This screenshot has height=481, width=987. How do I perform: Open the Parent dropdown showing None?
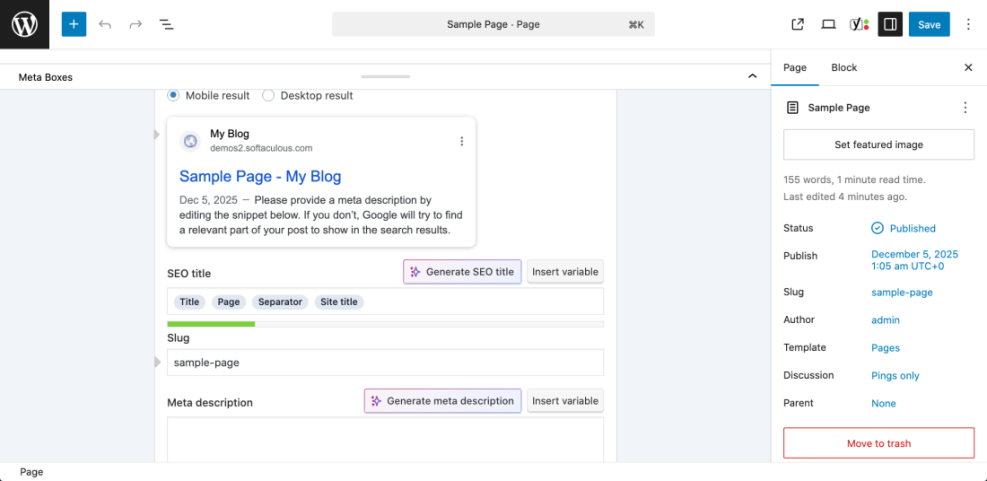(x=883, y=403)
